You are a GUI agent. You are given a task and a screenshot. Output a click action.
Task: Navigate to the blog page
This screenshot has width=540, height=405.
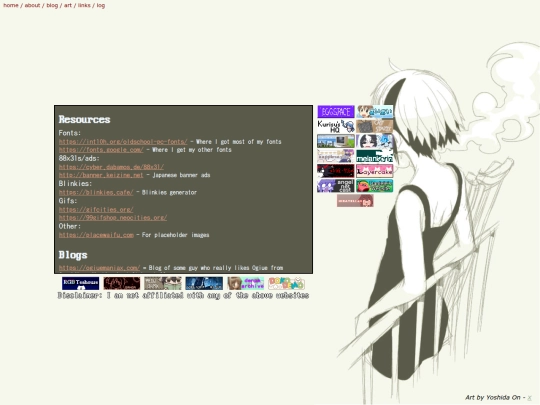tap(52, 5)
